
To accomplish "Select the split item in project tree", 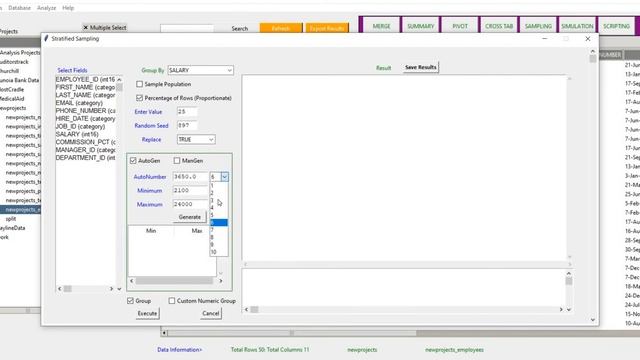I will pos(11,219).
